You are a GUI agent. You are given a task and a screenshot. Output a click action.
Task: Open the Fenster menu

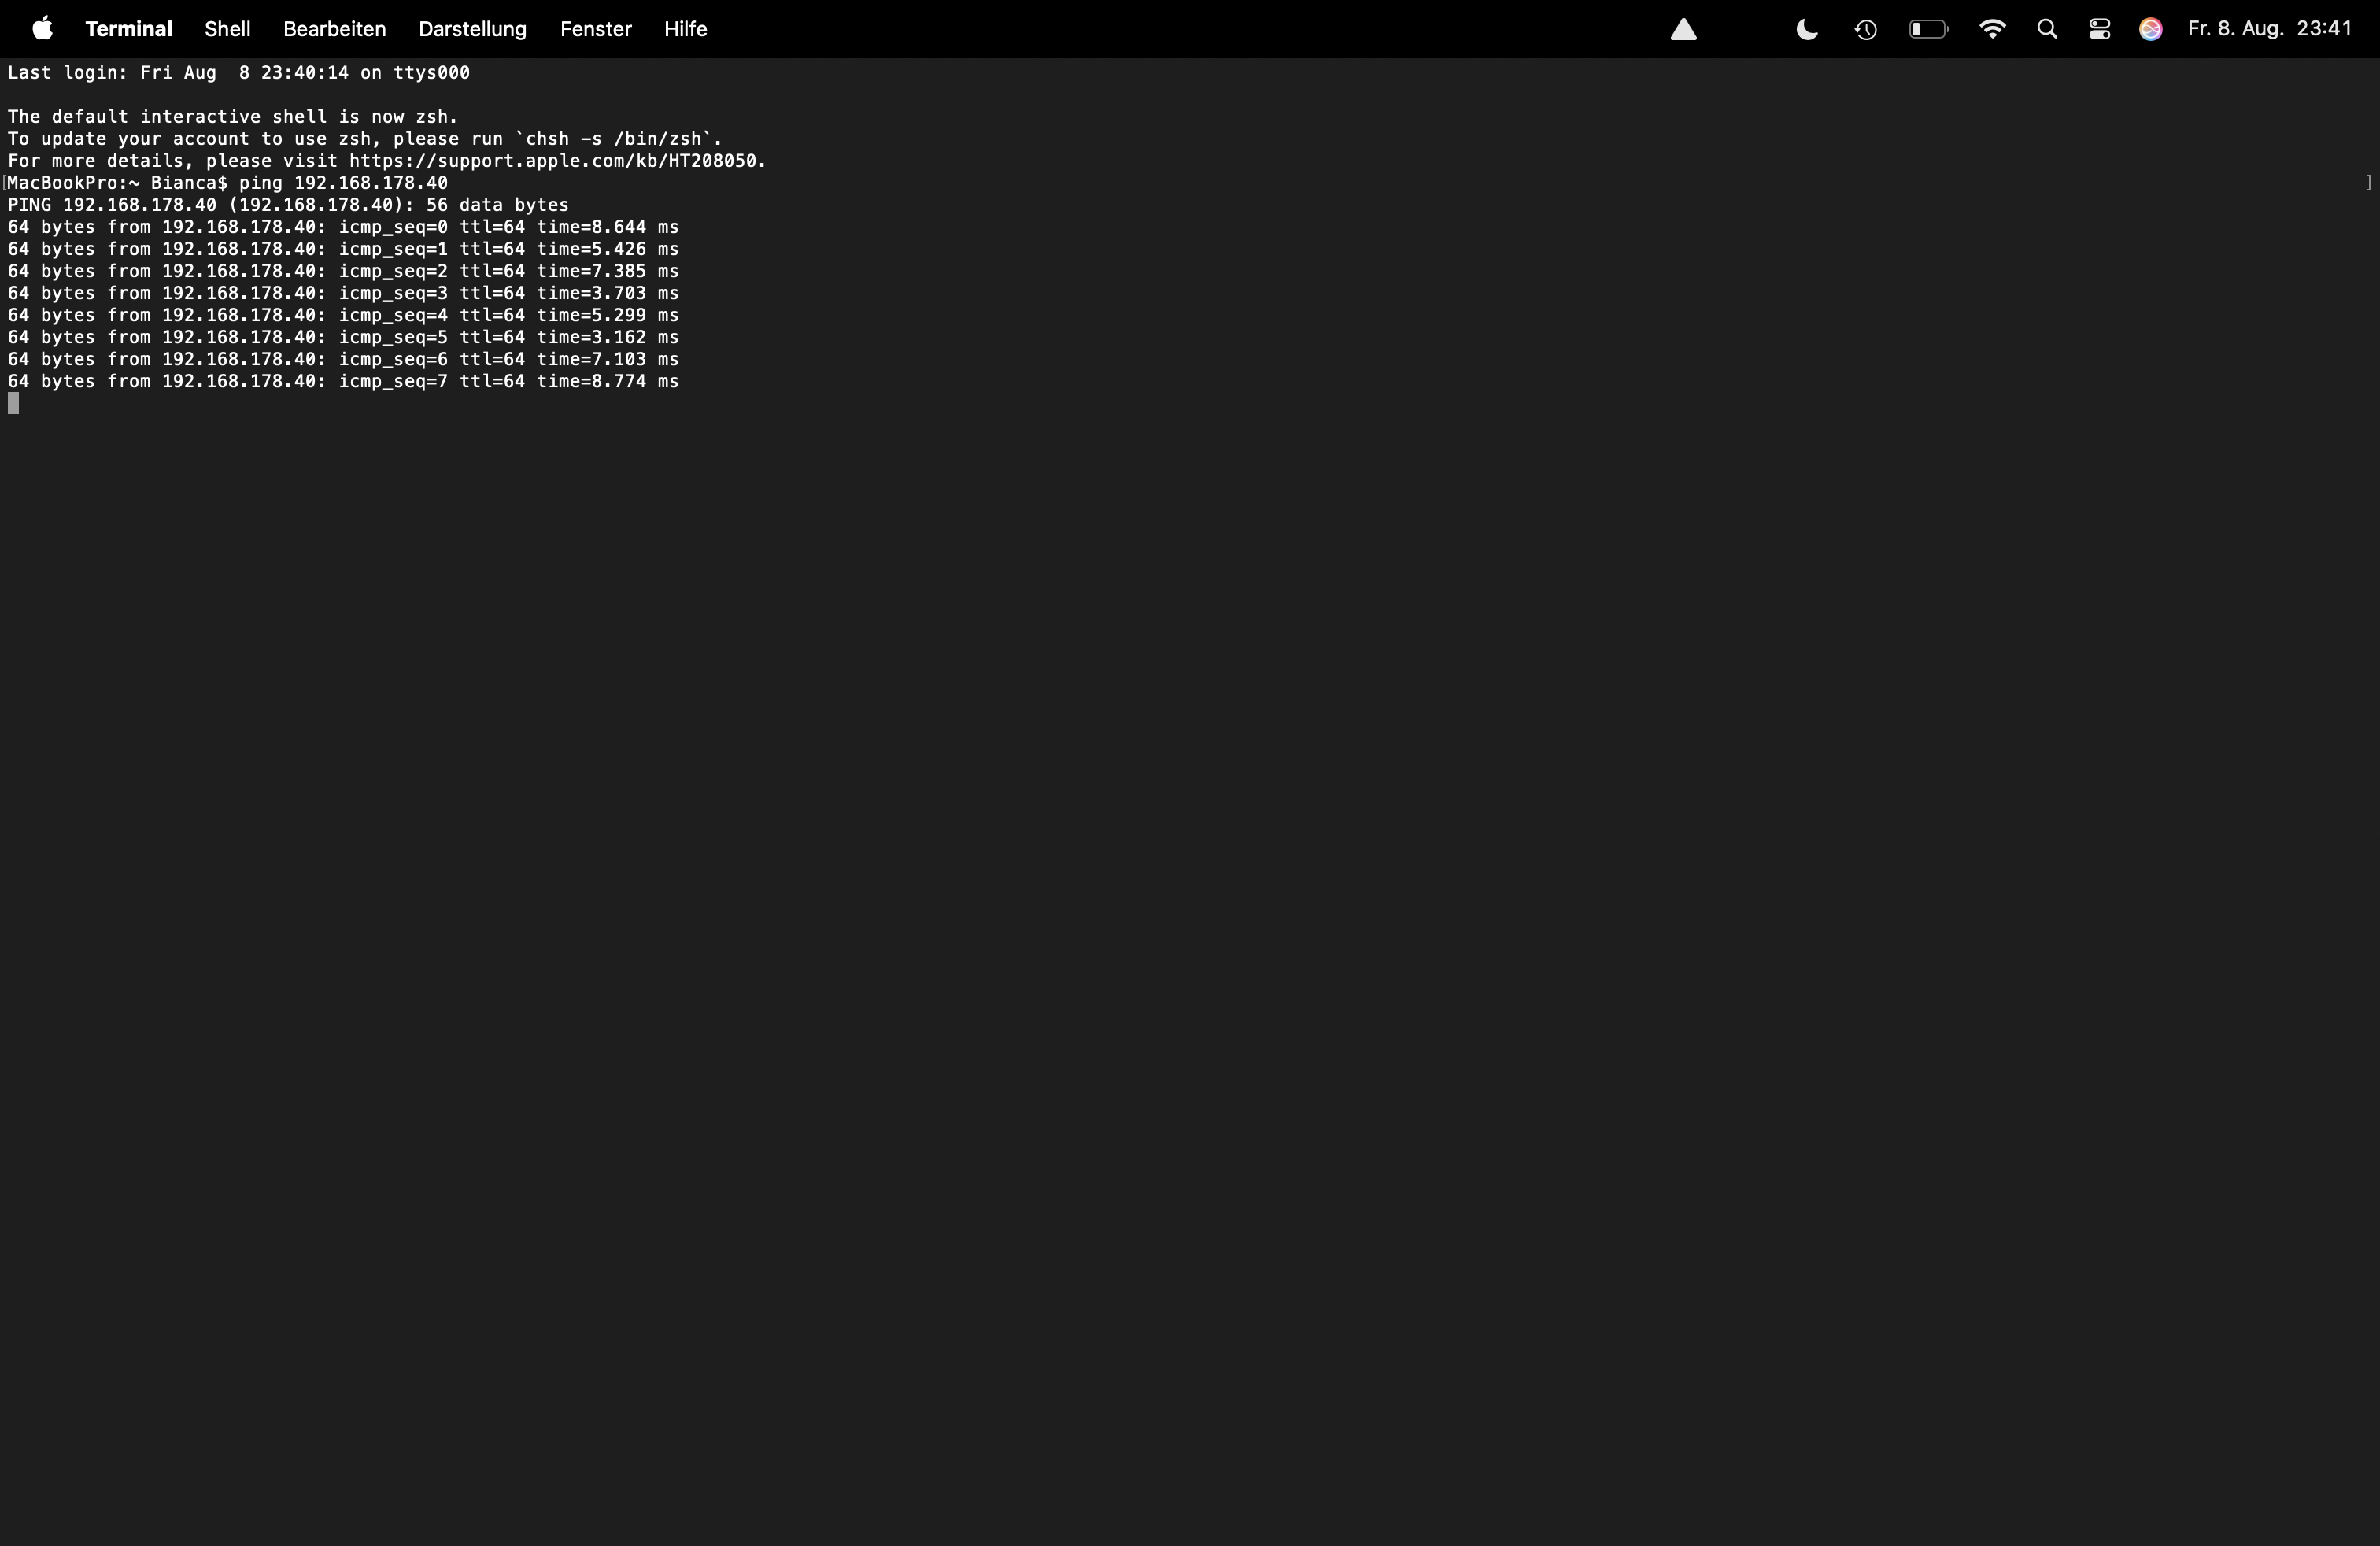595,29
